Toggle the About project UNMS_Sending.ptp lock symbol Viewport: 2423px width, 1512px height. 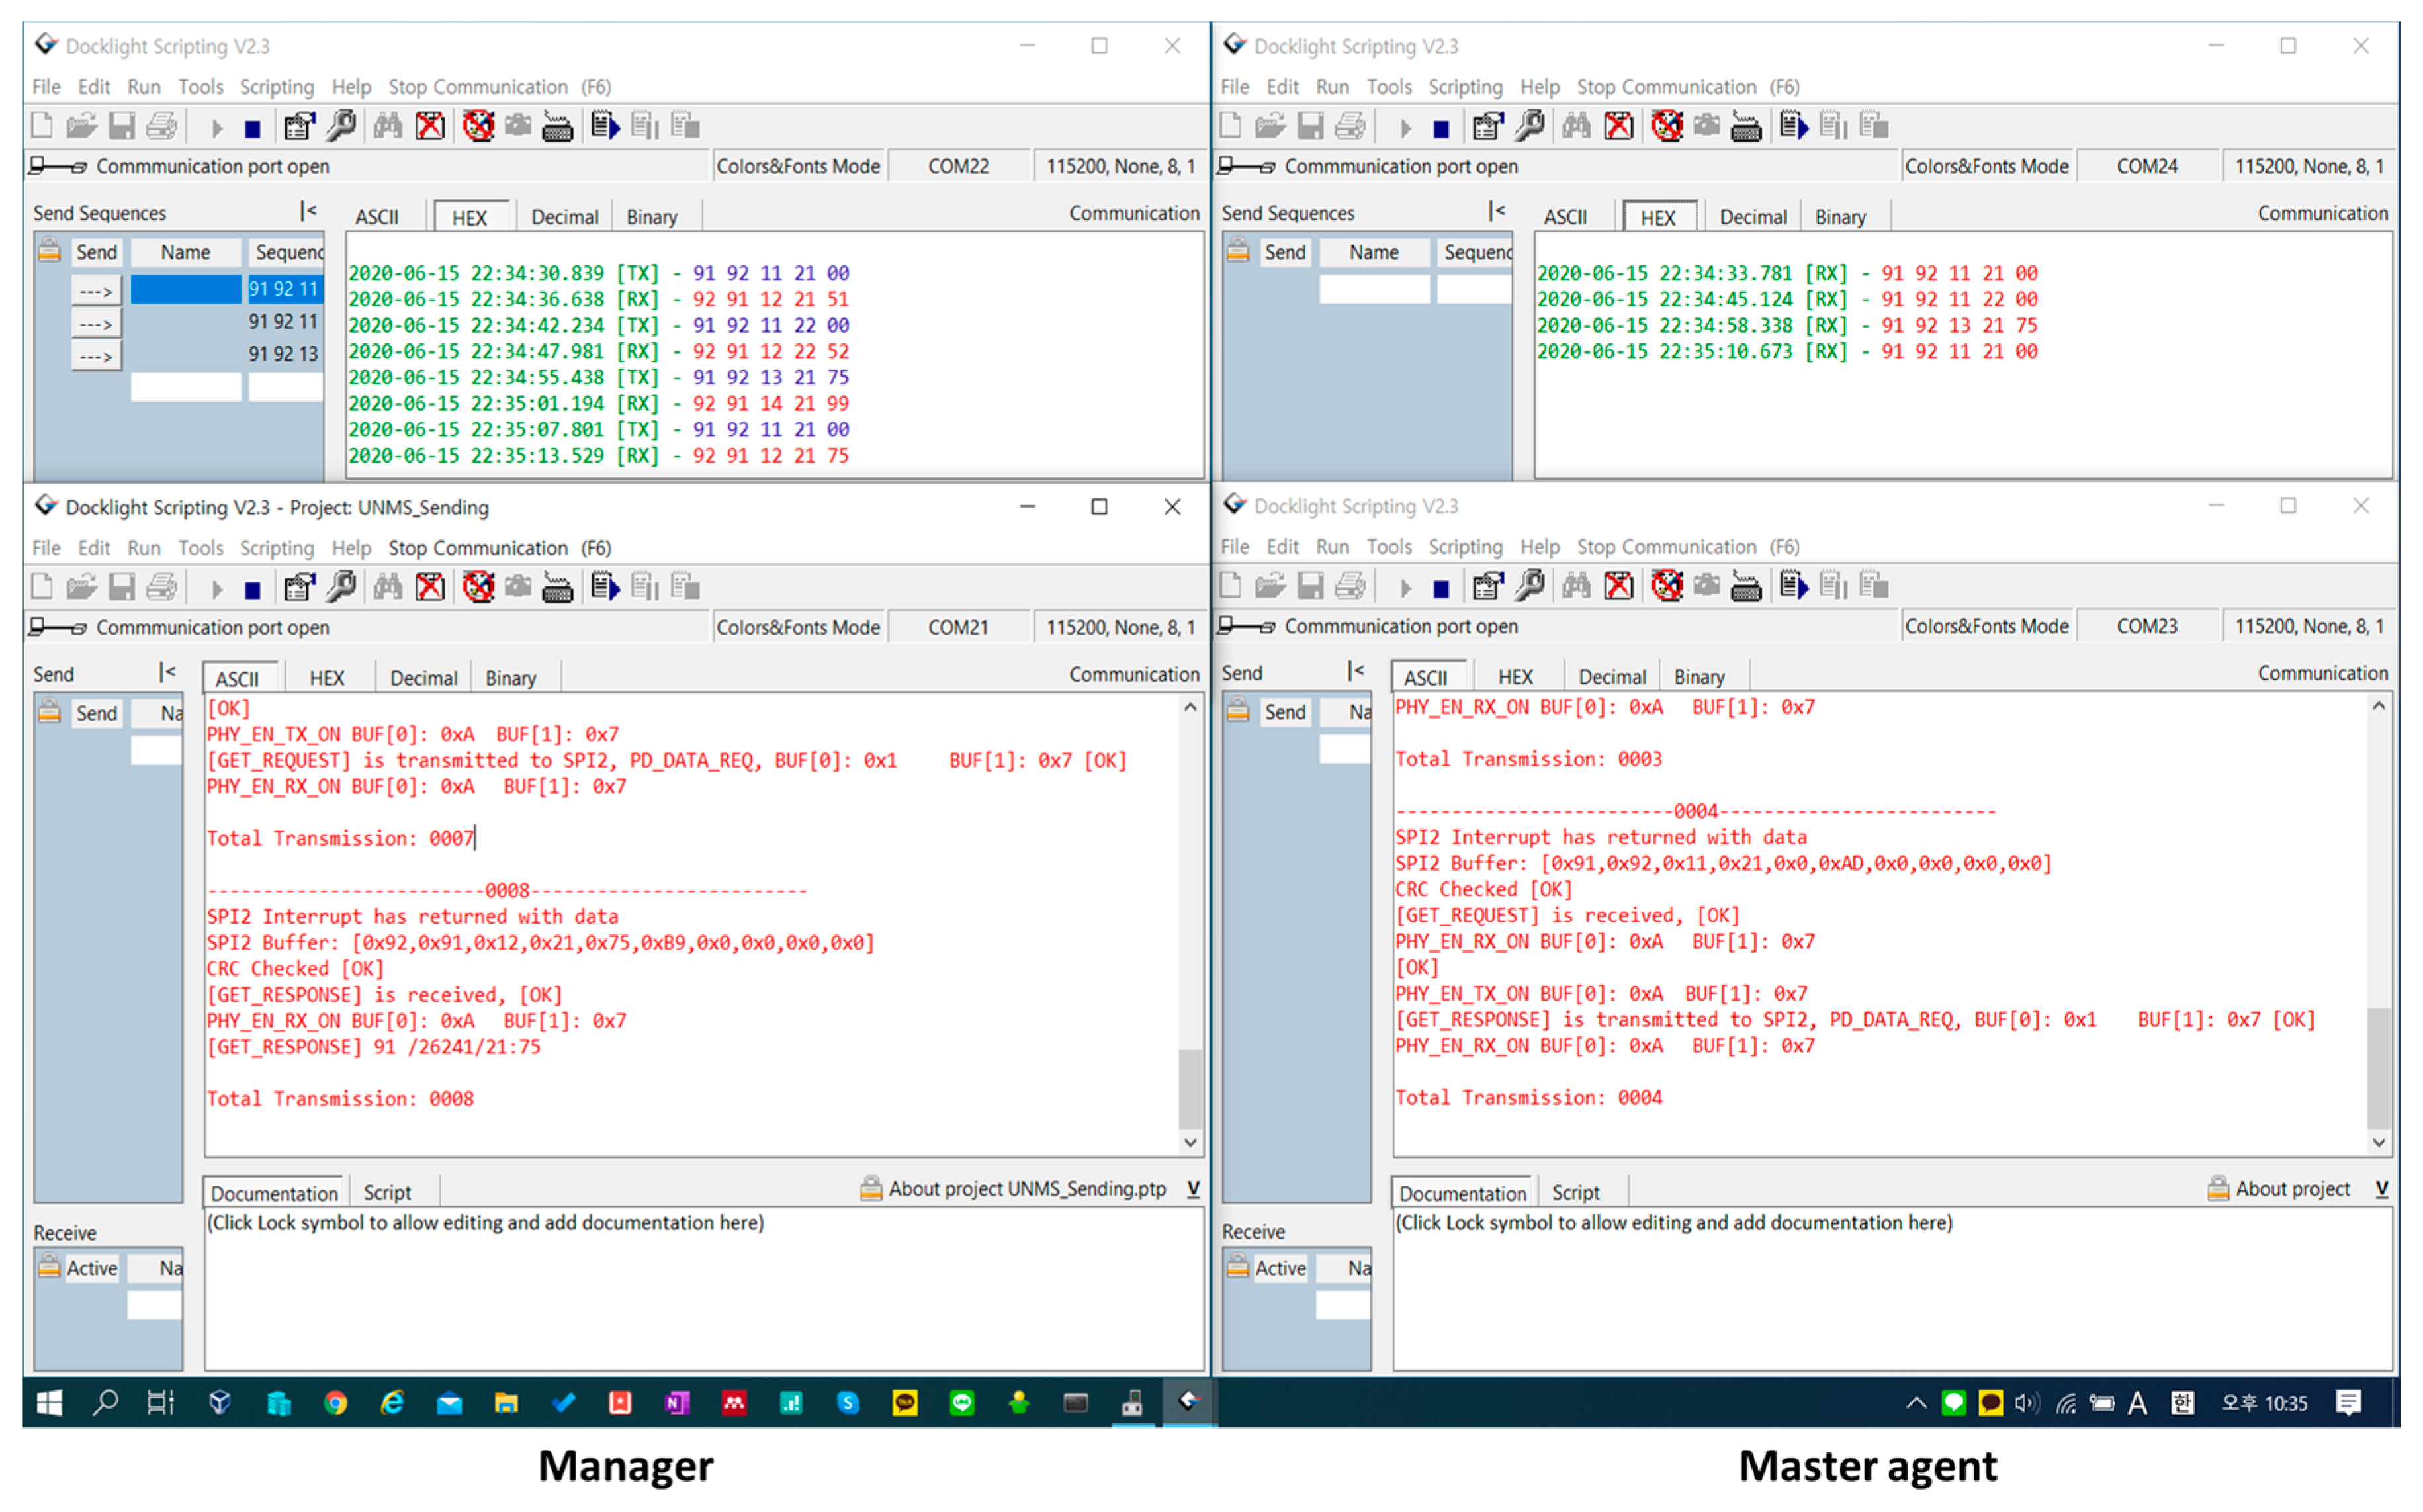(x=871, y=1189)
